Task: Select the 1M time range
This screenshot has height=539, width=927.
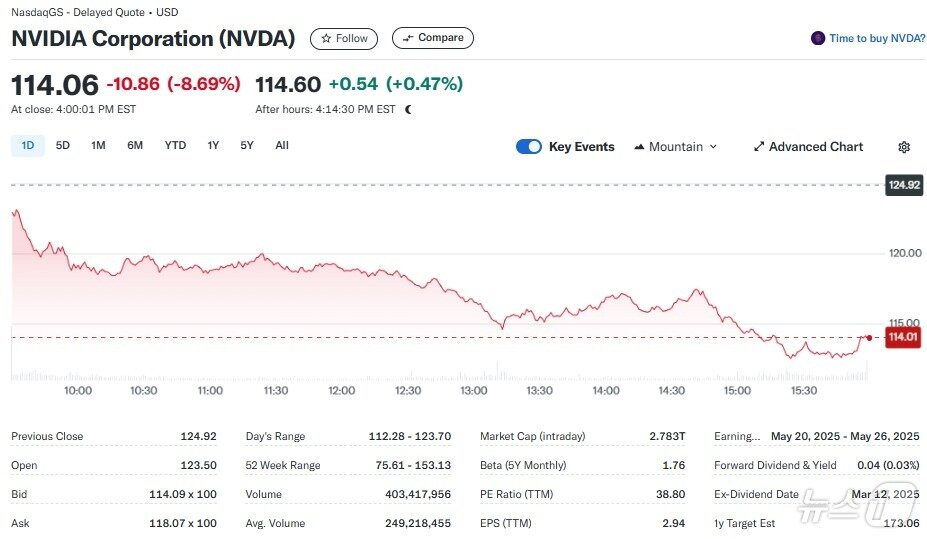Action: [x=98, y=146]
